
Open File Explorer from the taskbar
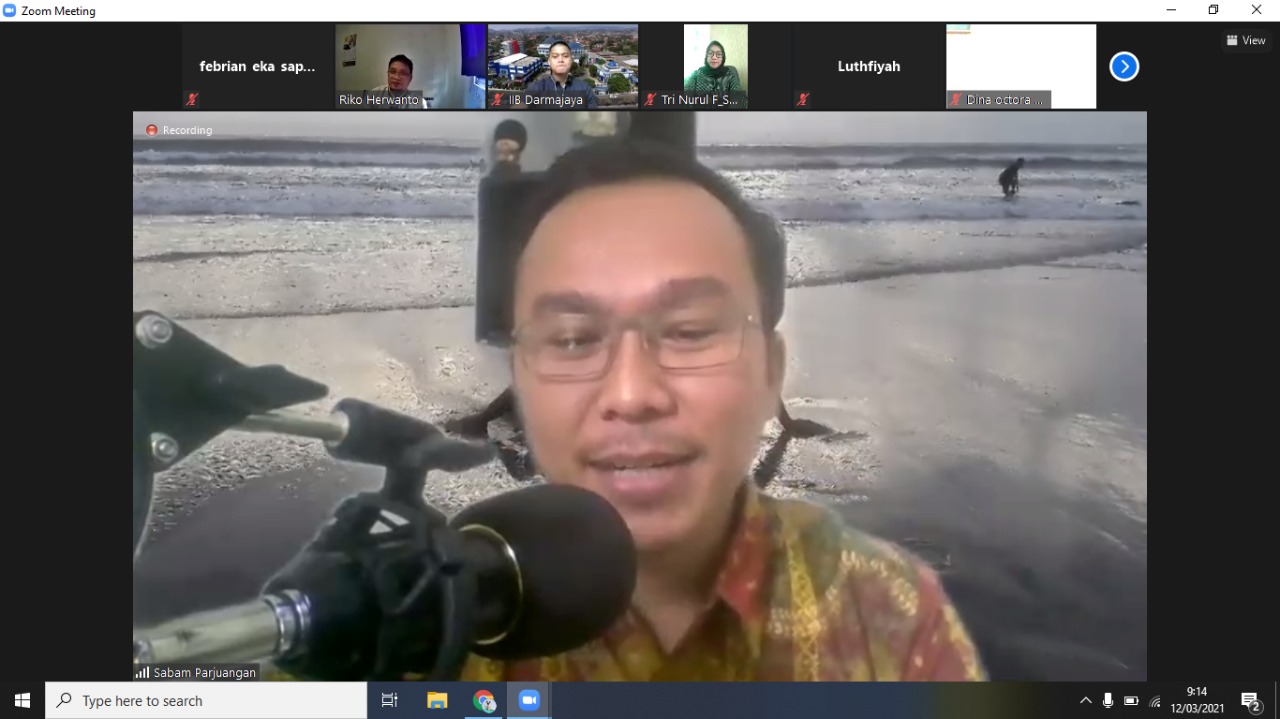tap(437, 701)
